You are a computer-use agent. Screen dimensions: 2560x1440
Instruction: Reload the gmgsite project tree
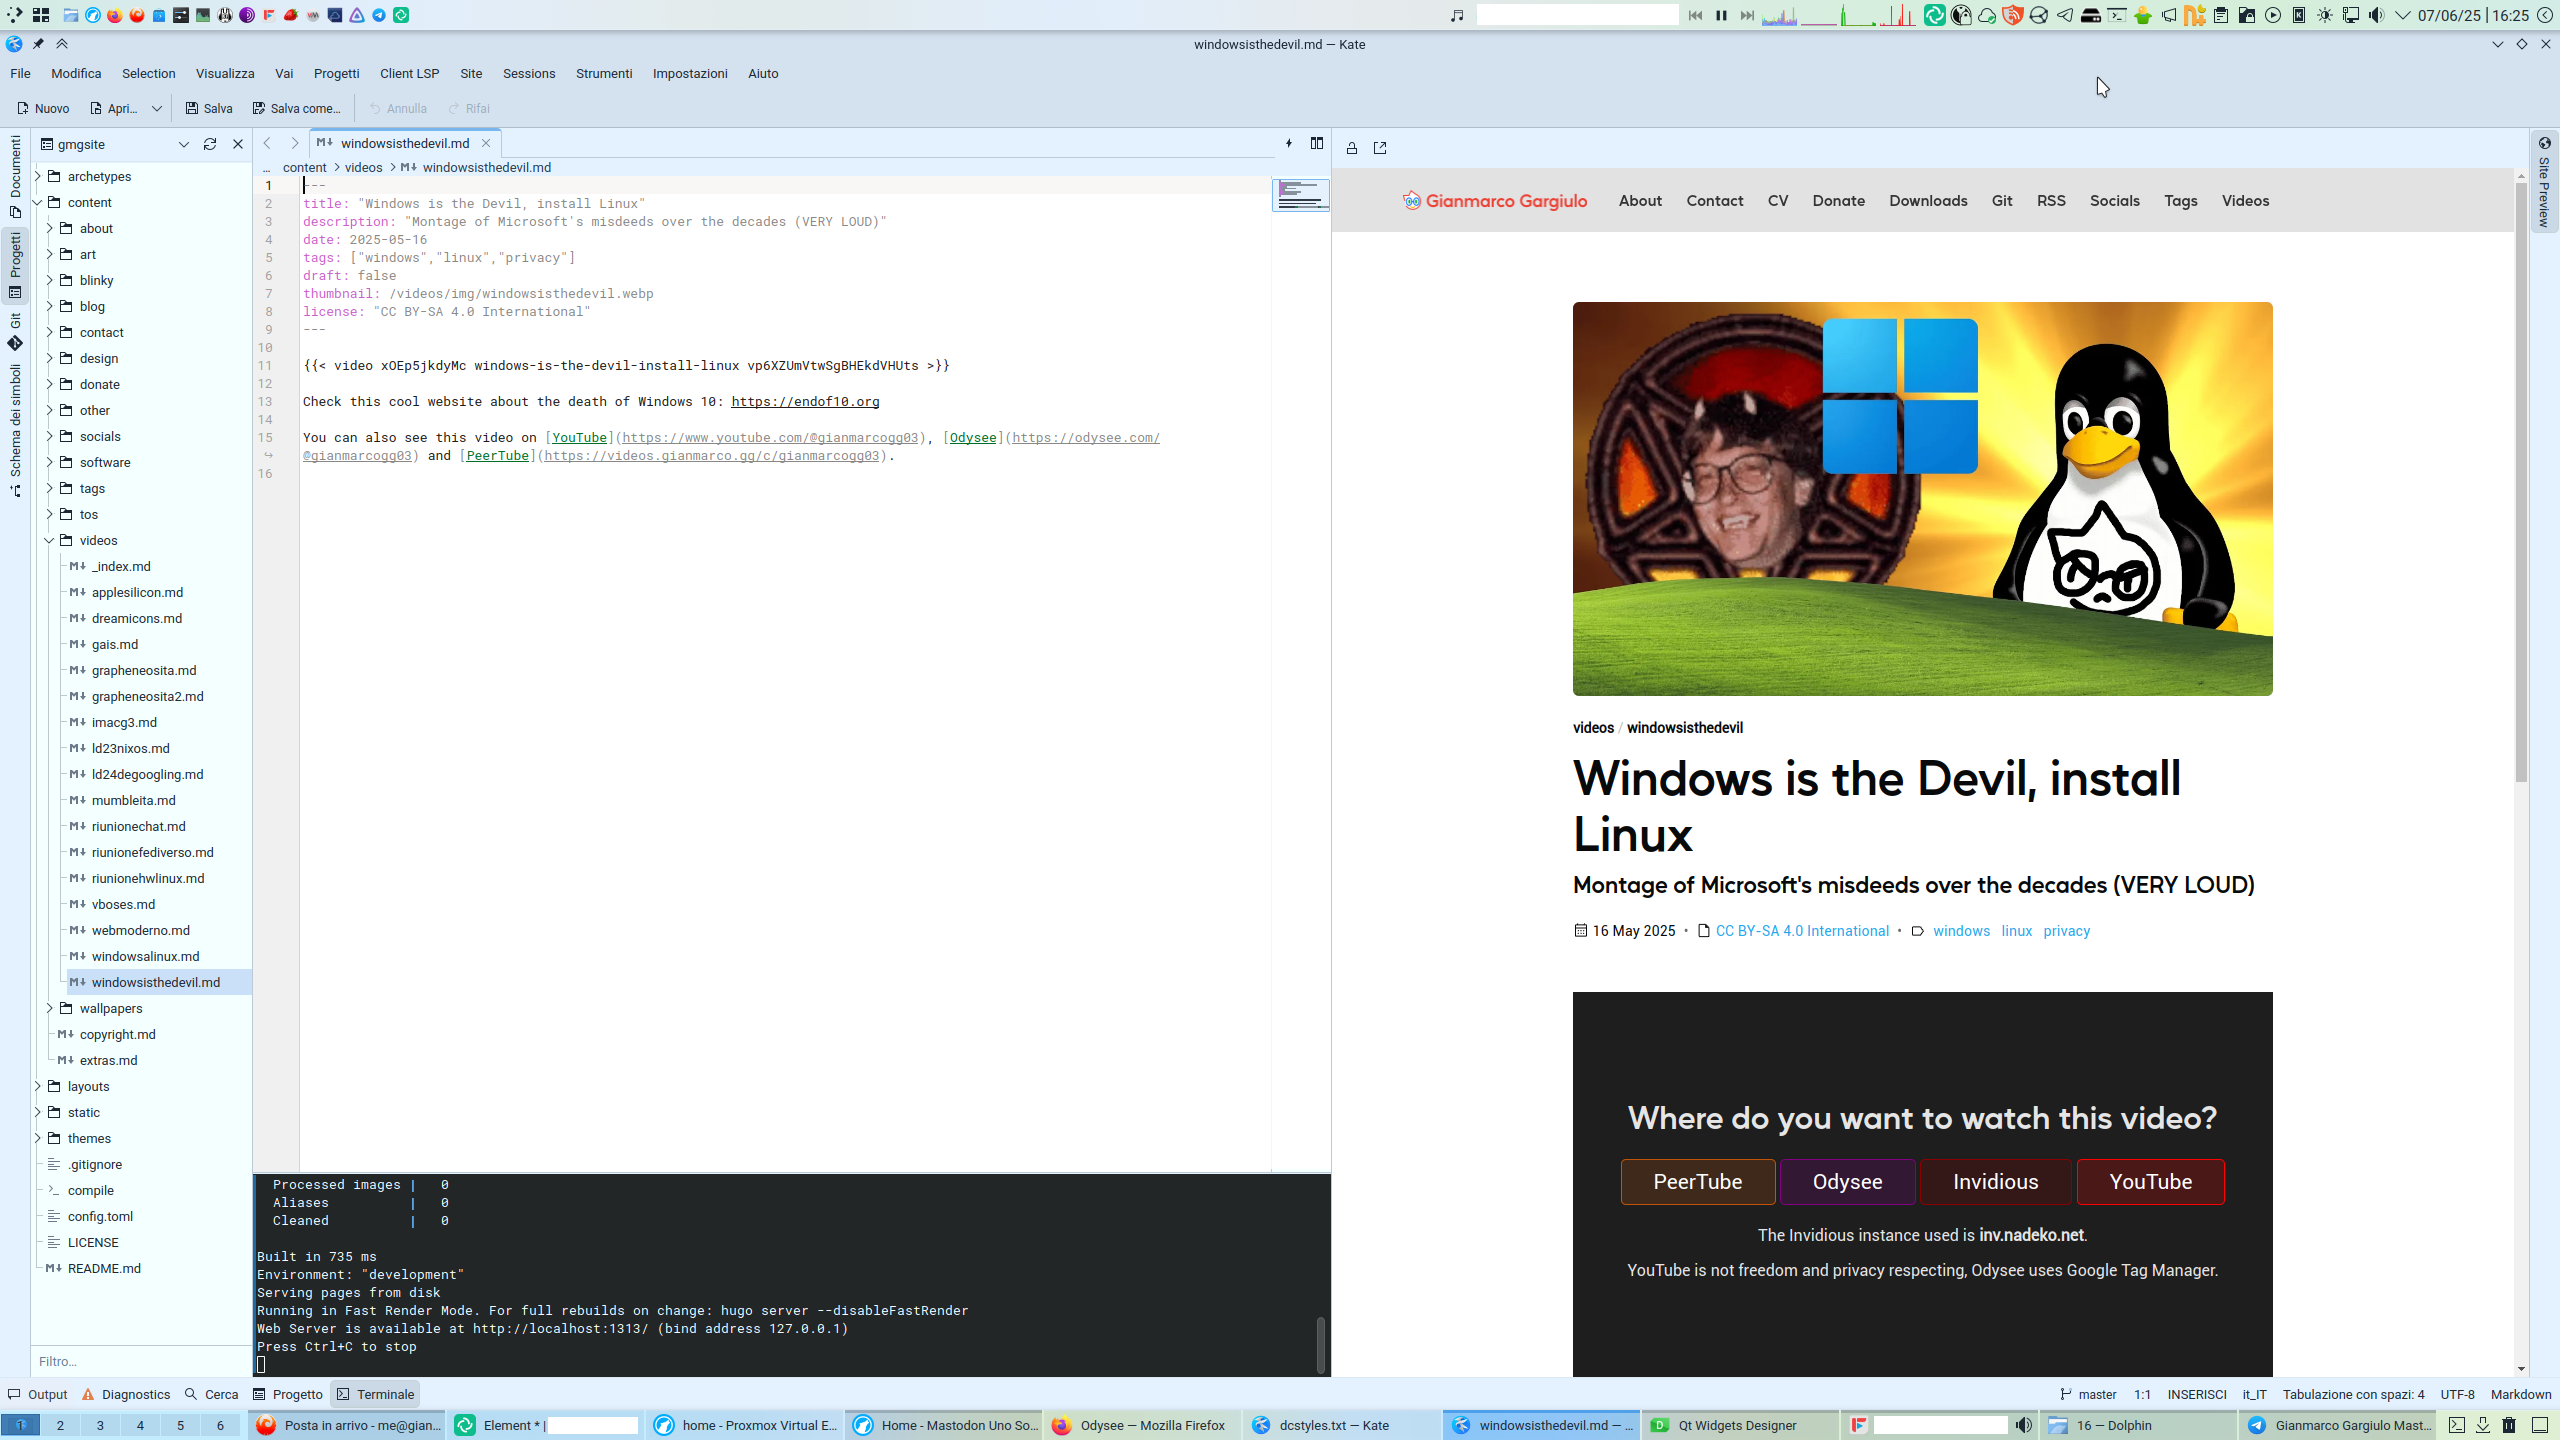[x=209, y=144]
